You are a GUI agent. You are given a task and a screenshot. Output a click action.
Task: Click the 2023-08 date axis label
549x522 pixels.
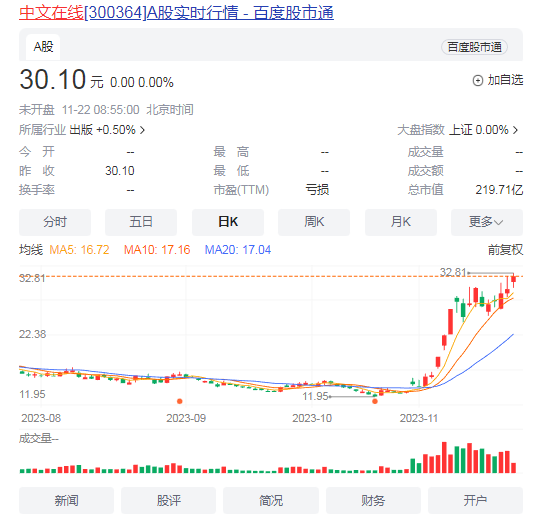[x=41, y=418]
